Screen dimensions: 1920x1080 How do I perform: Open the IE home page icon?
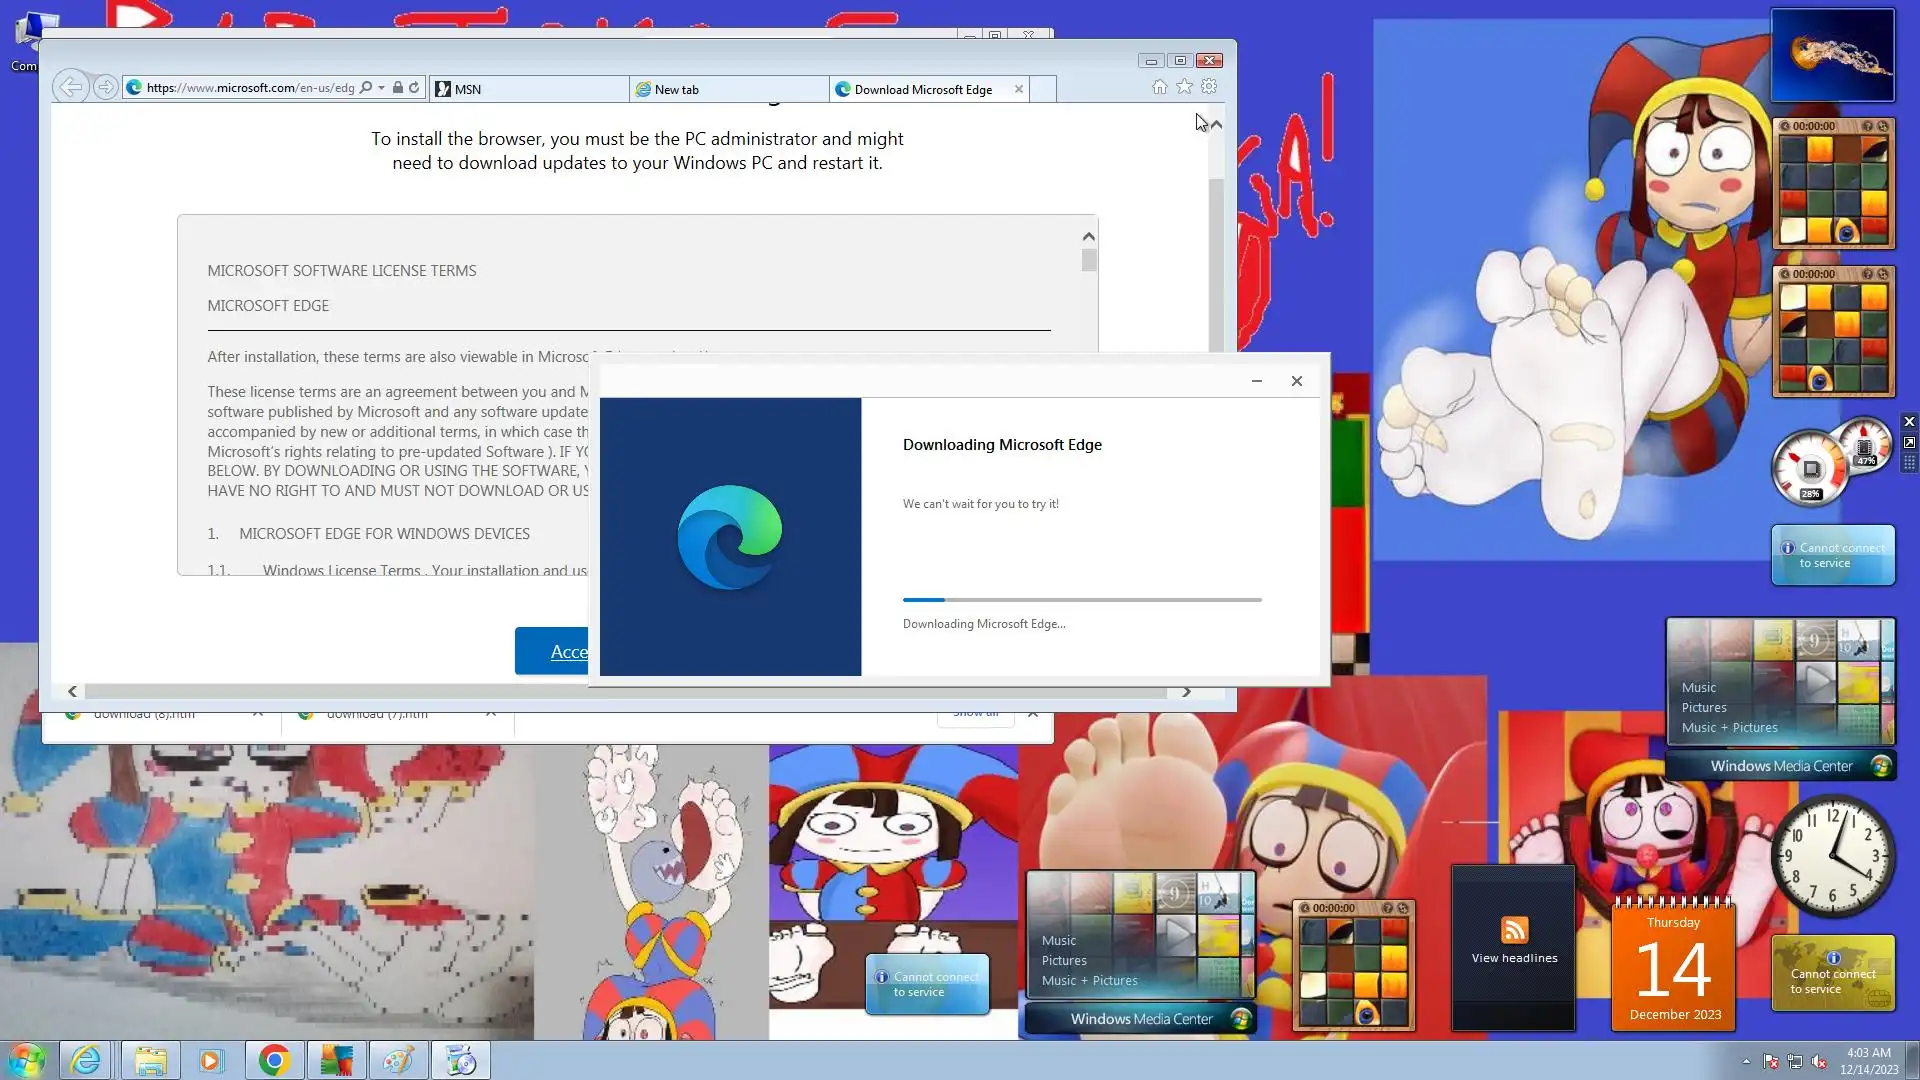[1159, 87]
